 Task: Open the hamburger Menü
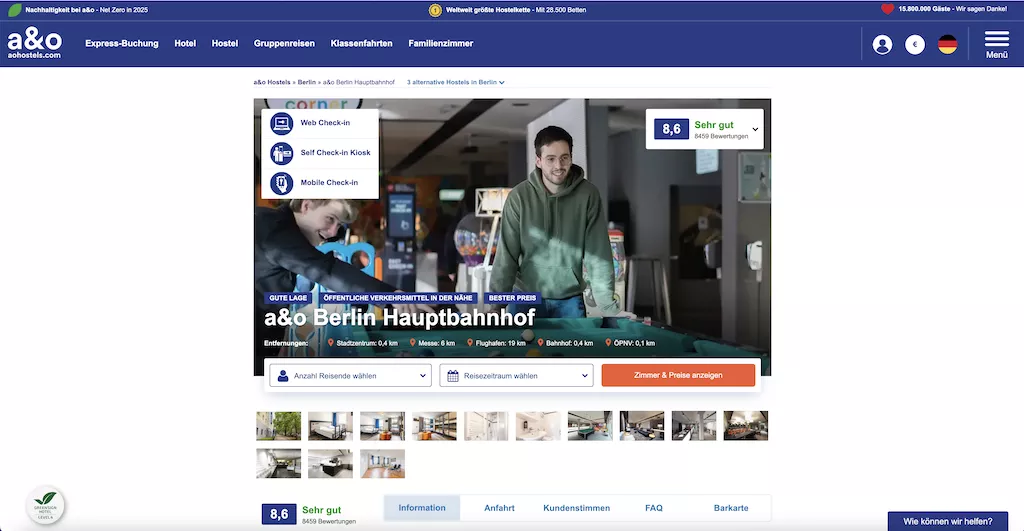[x=997, y=44]
